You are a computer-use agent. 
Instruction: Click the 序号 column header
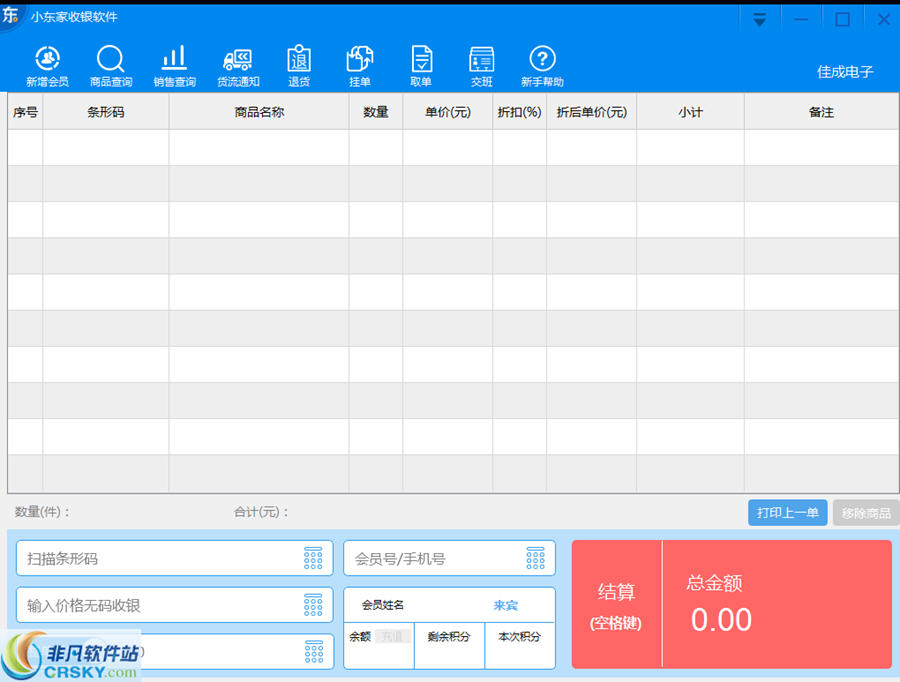[25, 112]
